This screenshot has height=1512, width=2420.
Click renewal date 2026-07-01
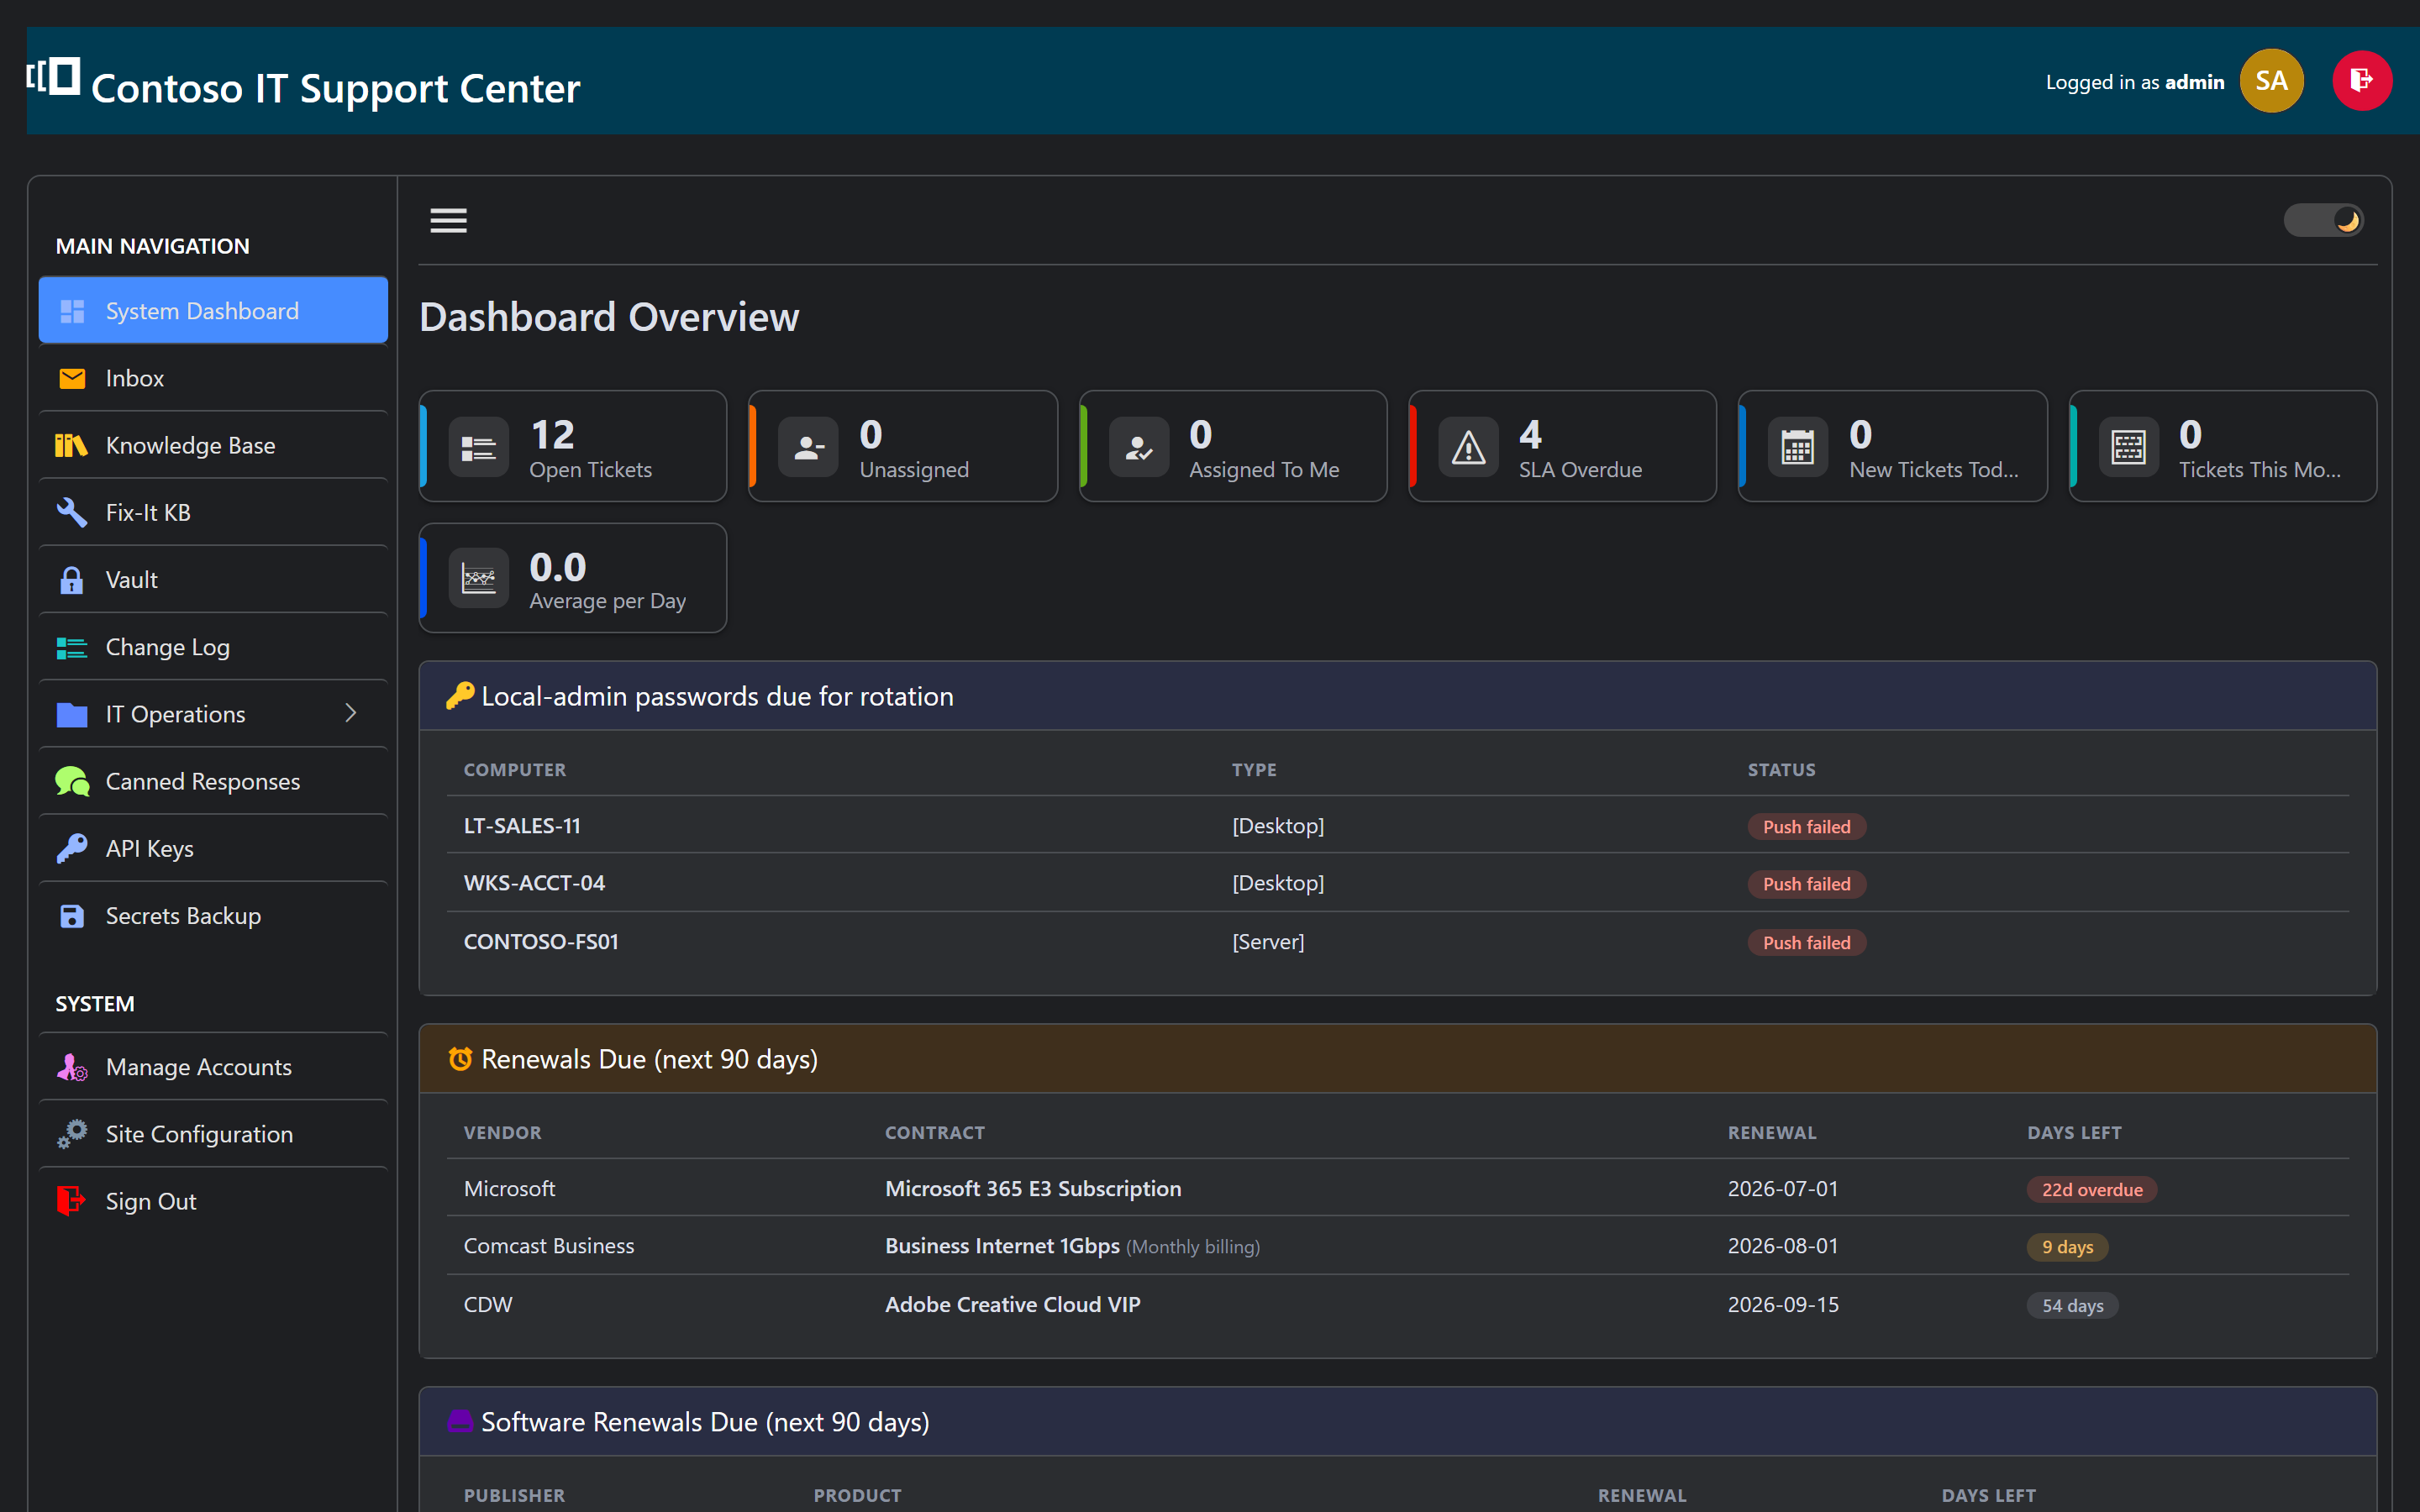pos(1783,1188)
